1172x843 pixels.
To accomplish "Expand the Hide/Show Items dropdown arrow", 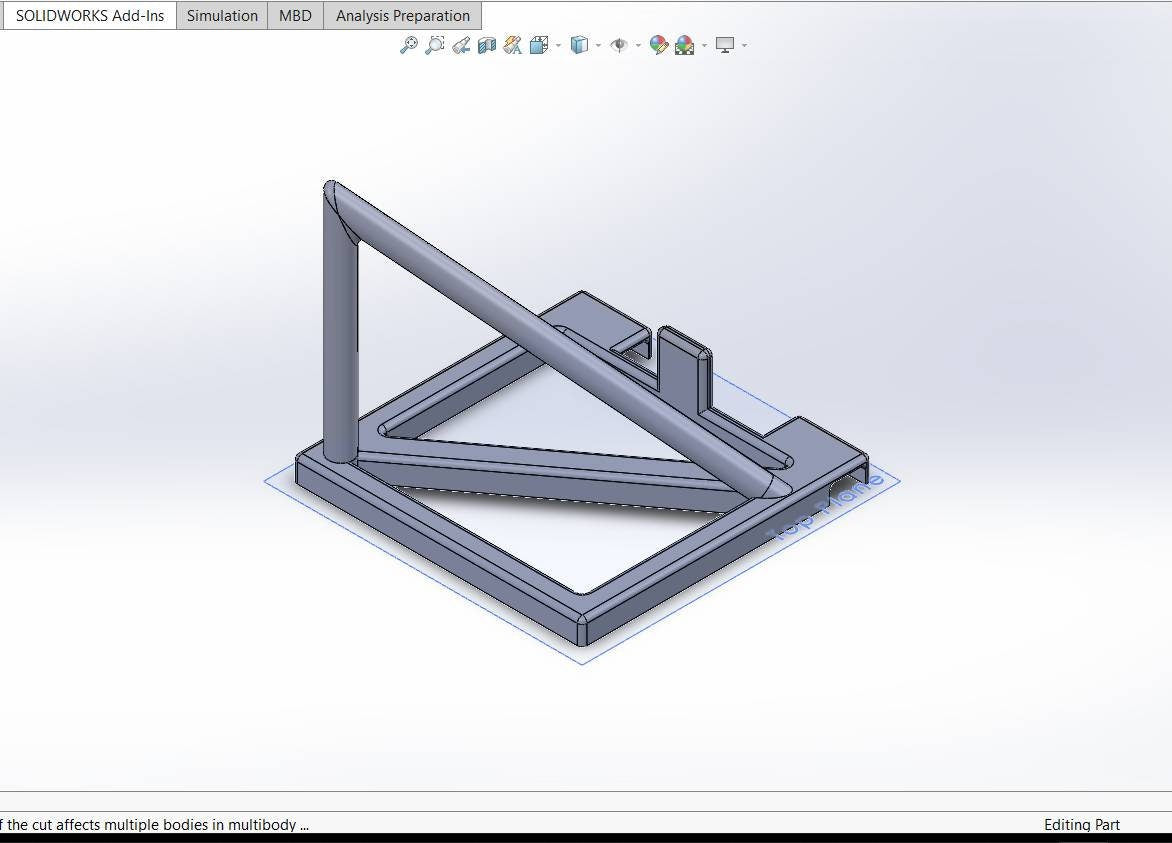I will pyautogui.click(x=638, y=46).
